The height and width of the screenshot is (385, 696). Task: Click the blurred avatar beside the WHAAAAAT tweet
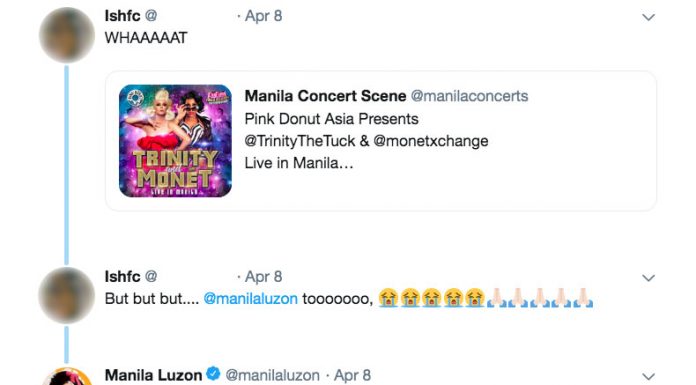(67, 35)
